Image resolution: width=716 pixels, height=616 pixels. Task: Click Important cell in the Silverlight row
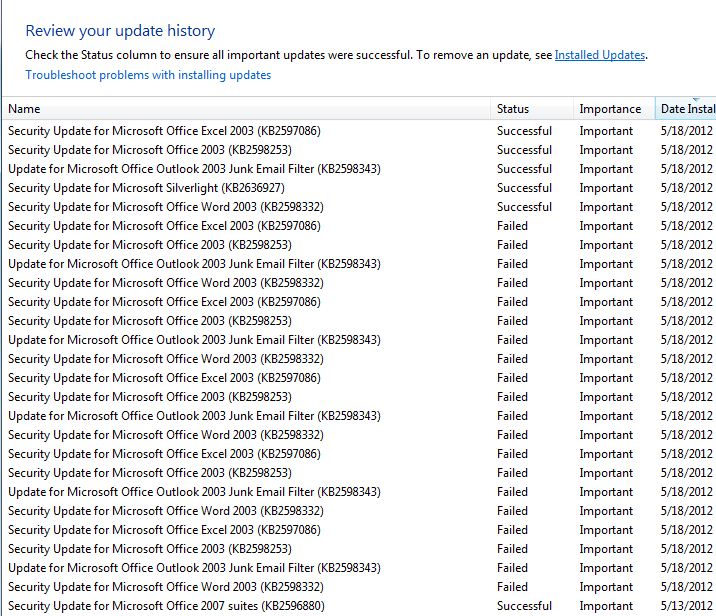[x=606, y=188]
